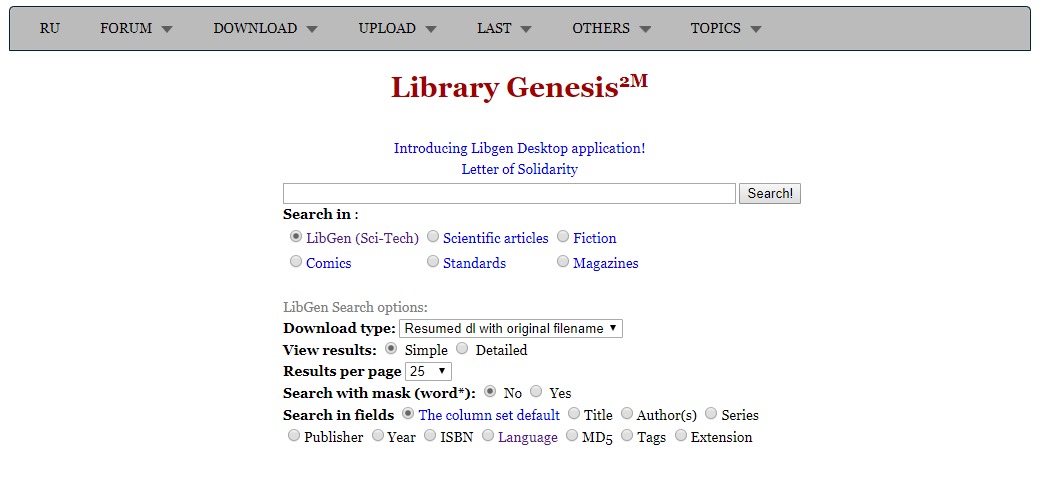Image resolution: width=1042 pixels, height=484 pixels.
Task: Open the Download type dropdown
Action: click(510, 328)
